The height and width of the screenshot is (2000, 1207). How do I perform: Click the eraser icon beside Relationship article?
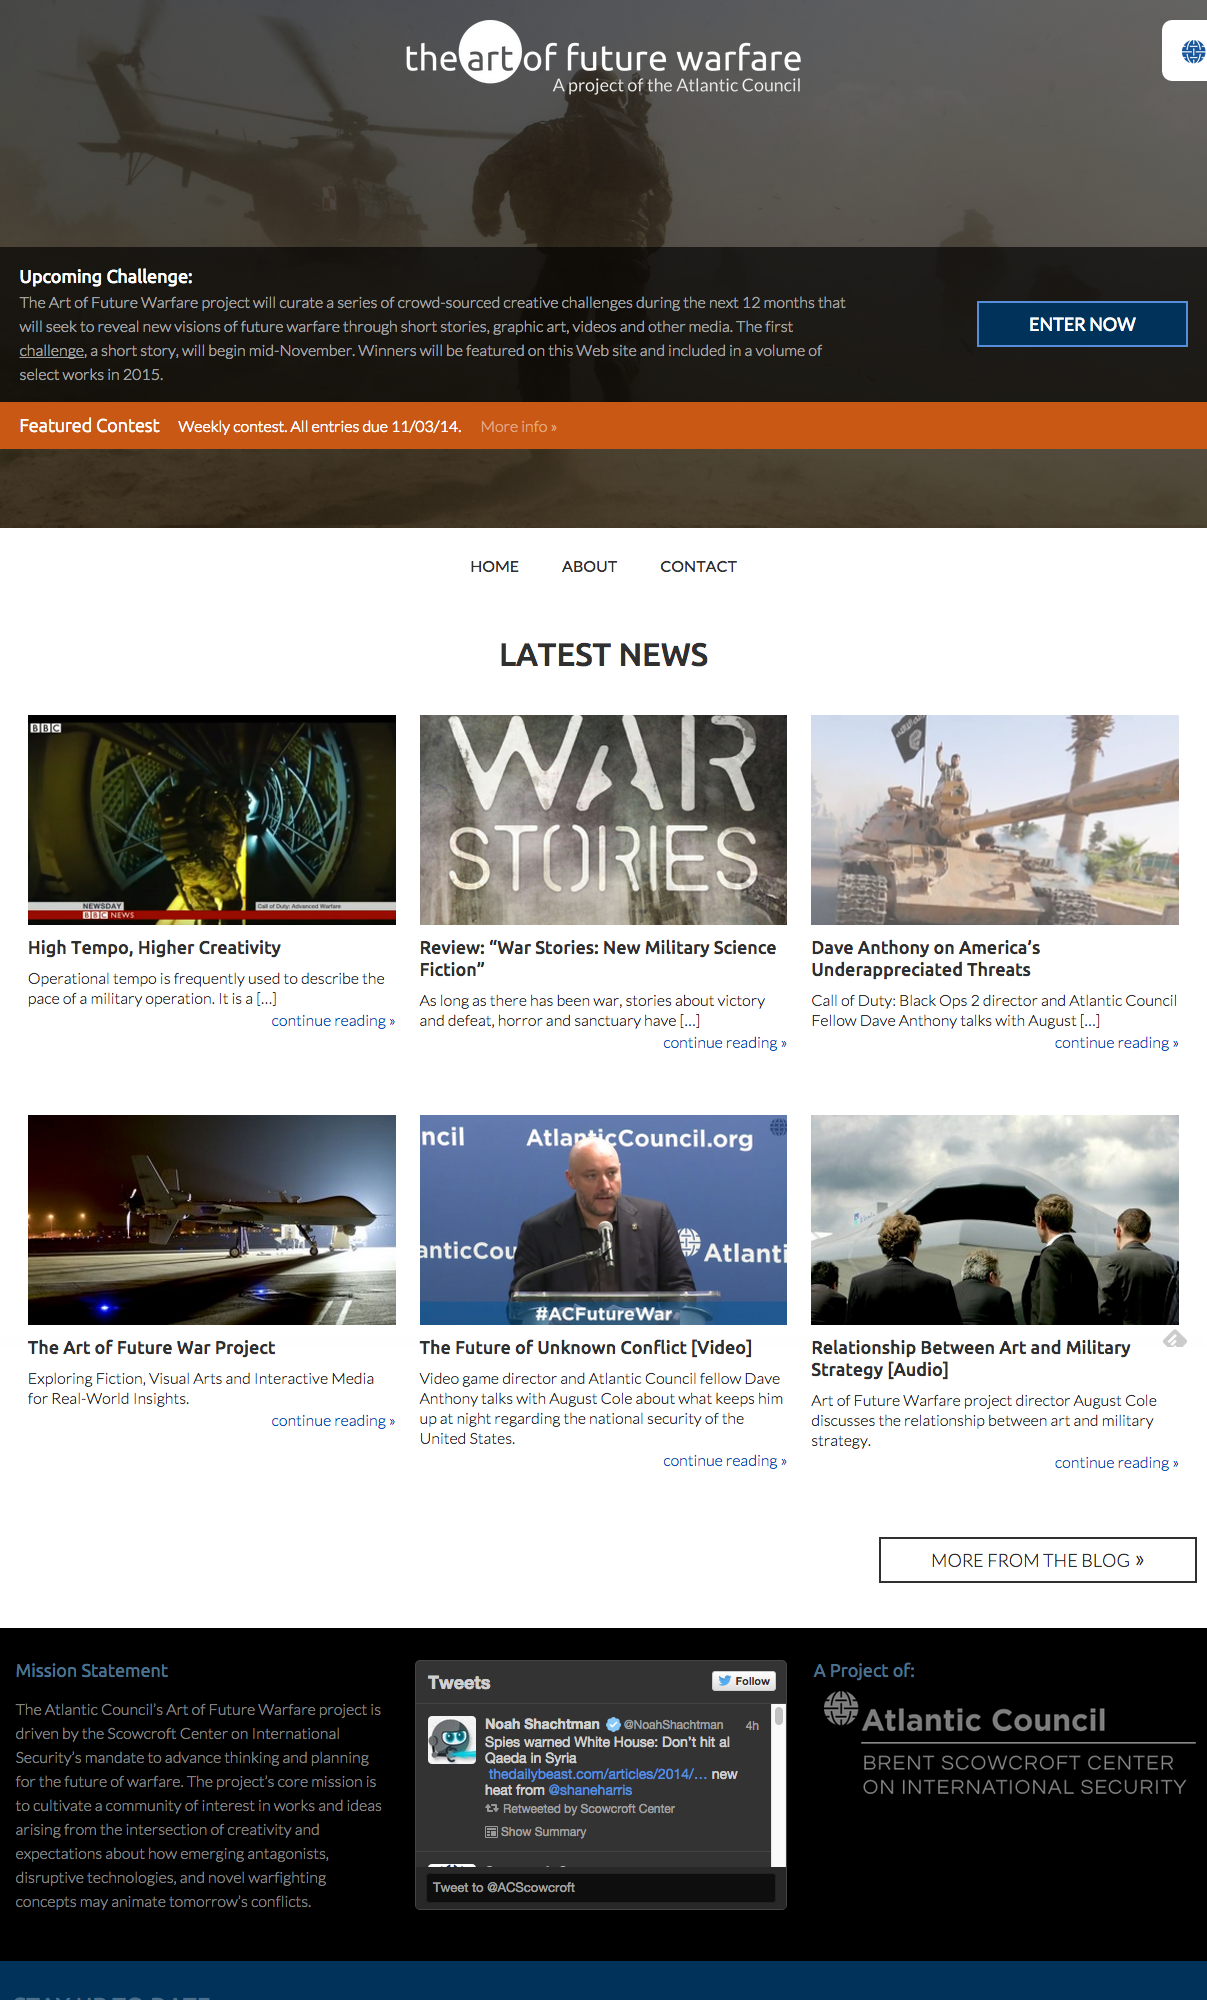pyautogui.click(x=1175, y=1339)
